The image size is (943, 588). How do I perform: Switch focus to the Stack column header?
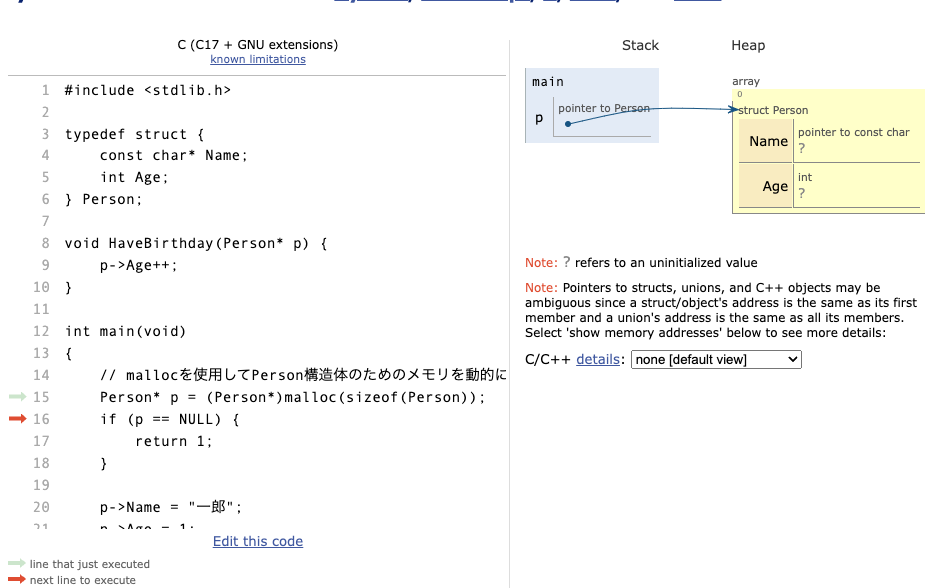pos(640,45)
